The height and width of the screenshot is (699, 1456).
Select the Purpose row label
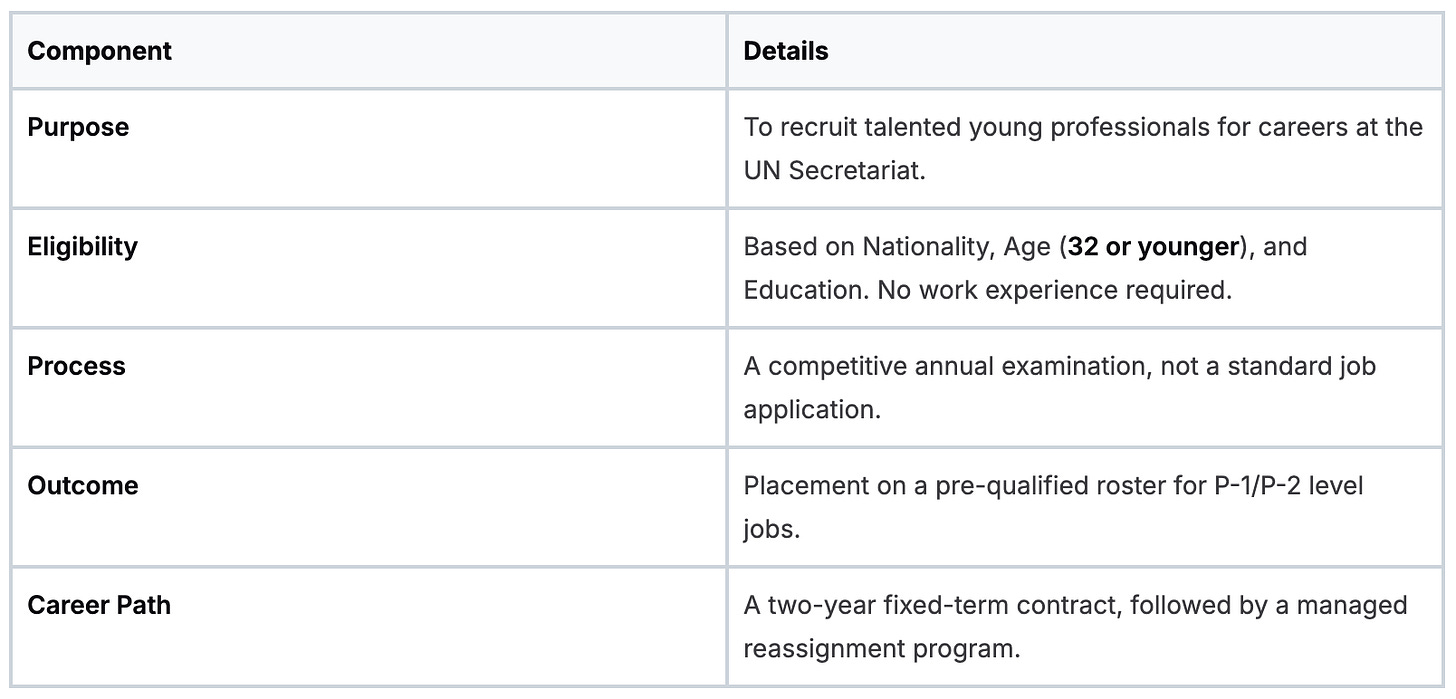pyautogui.click(x=78, y=127)
